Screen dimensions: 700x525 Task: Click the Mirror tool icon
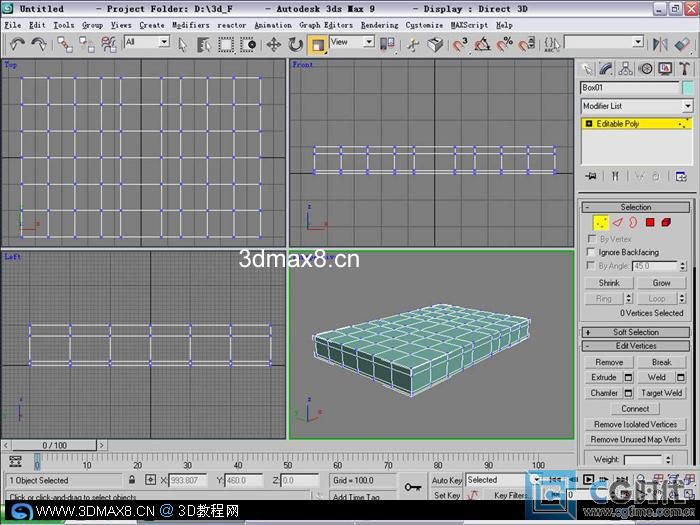[x=660, y=44]
